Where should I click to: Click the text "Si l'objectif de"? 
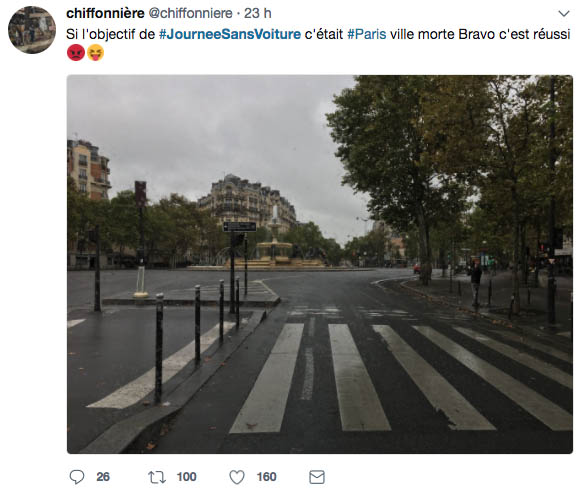pyautogui.click(x=110, y=34)
